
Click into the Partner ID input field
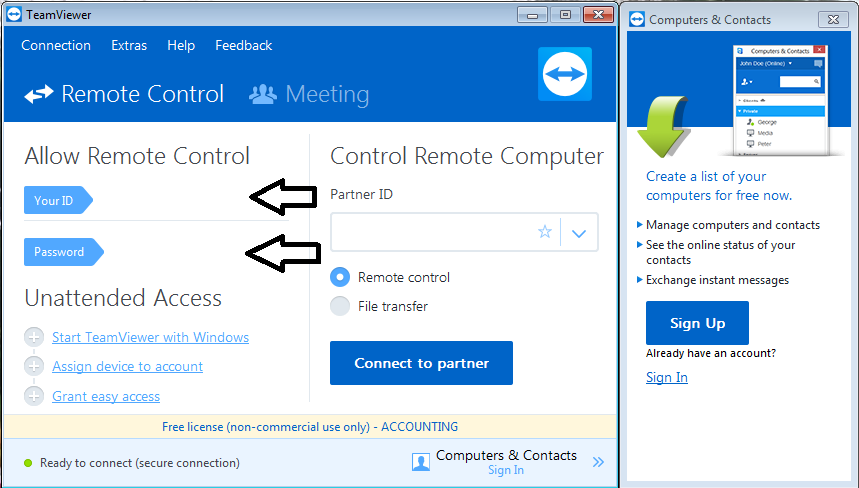(432, 232)
